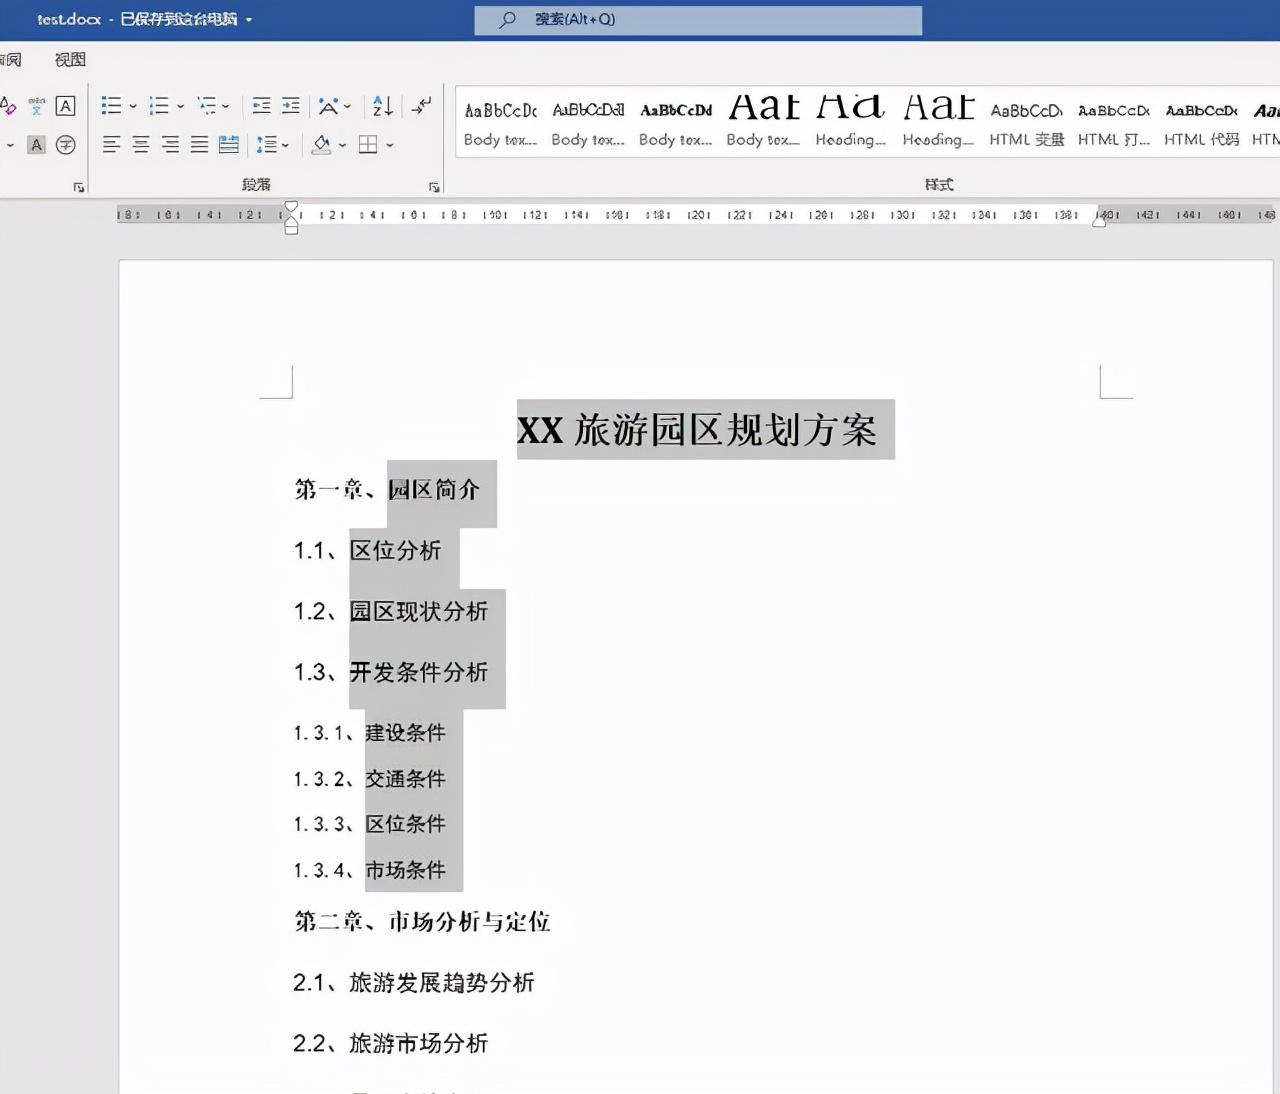Click the shading paint bucket color
1280x1094 pixels.
coord(322,145)
